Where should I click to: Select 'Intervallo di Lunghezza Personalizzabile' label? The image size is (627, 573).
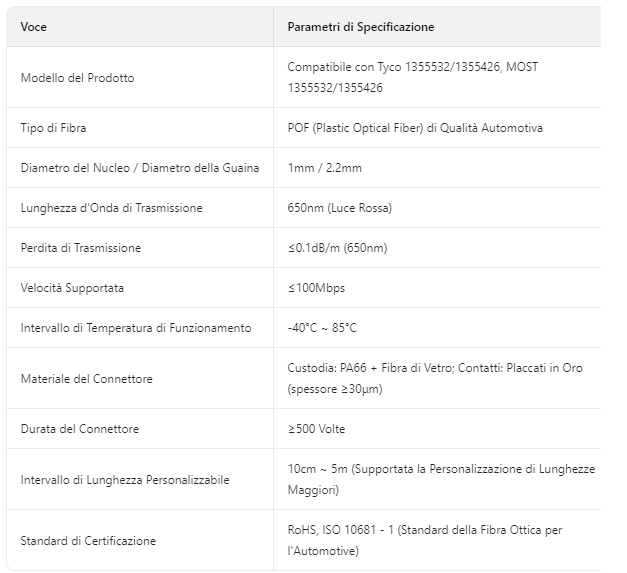click(125, 480)
